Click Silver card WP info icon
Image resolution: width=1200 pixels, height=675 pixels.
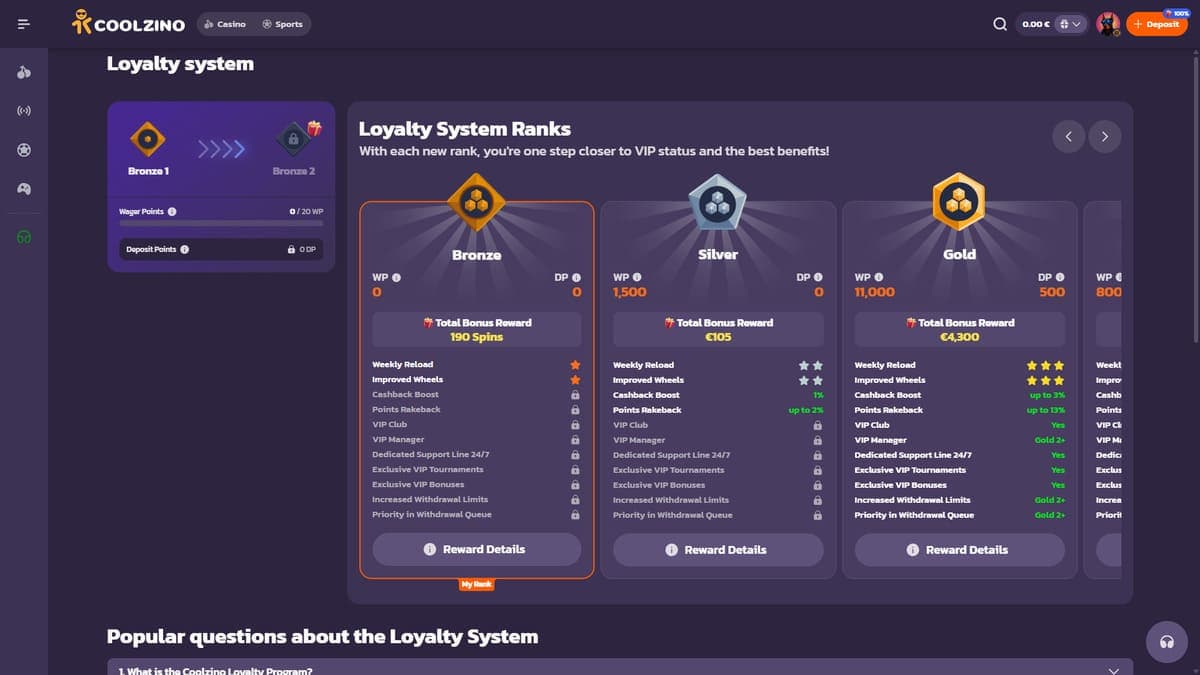[x=637, y=277]
